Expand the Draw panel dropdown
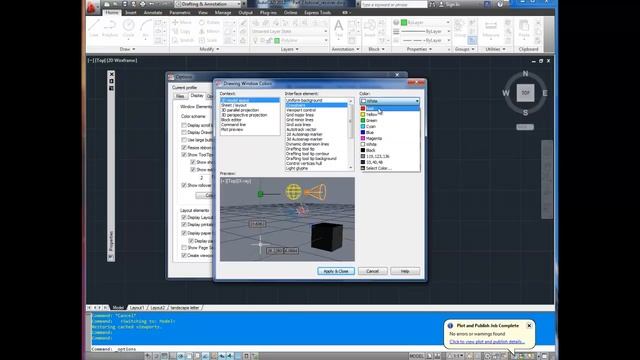640x360 pixels. [128, 49]
